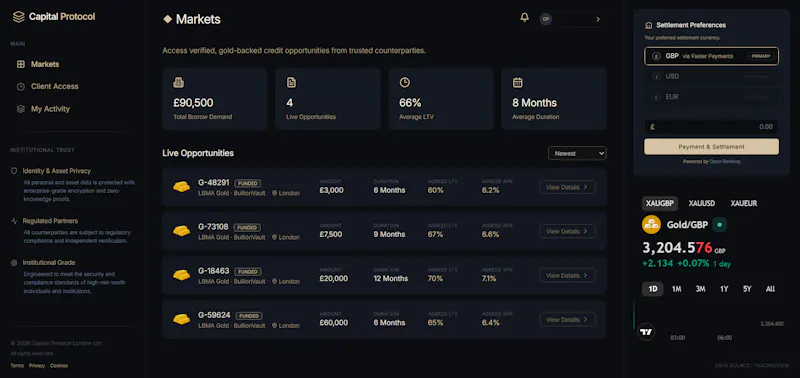Screen dimensions: 800x378
Task: Click the 7.1% agreed APR value
Action: point(489,279)
